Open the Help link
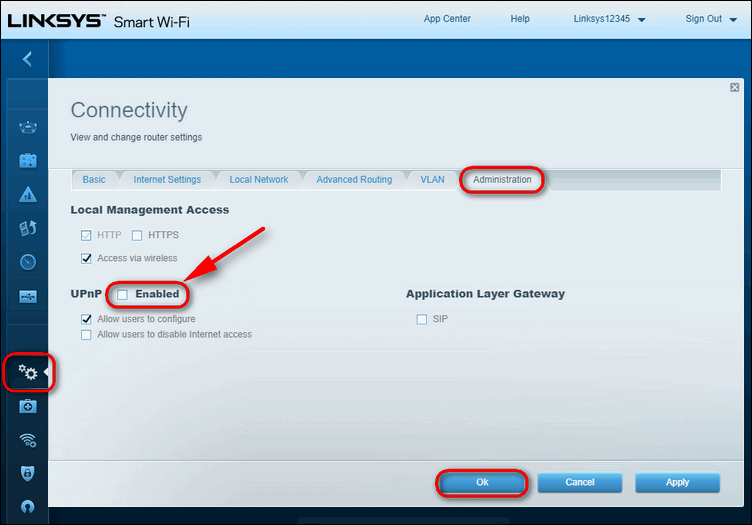752x525 pixels. tap(520, 19)
